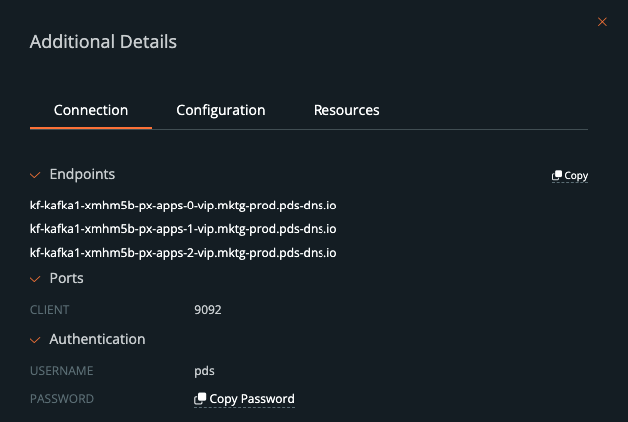The height and width of the screenshot is (422, 628).
Task: Switch to the Connection tab
Action: (x=91, y=110)
